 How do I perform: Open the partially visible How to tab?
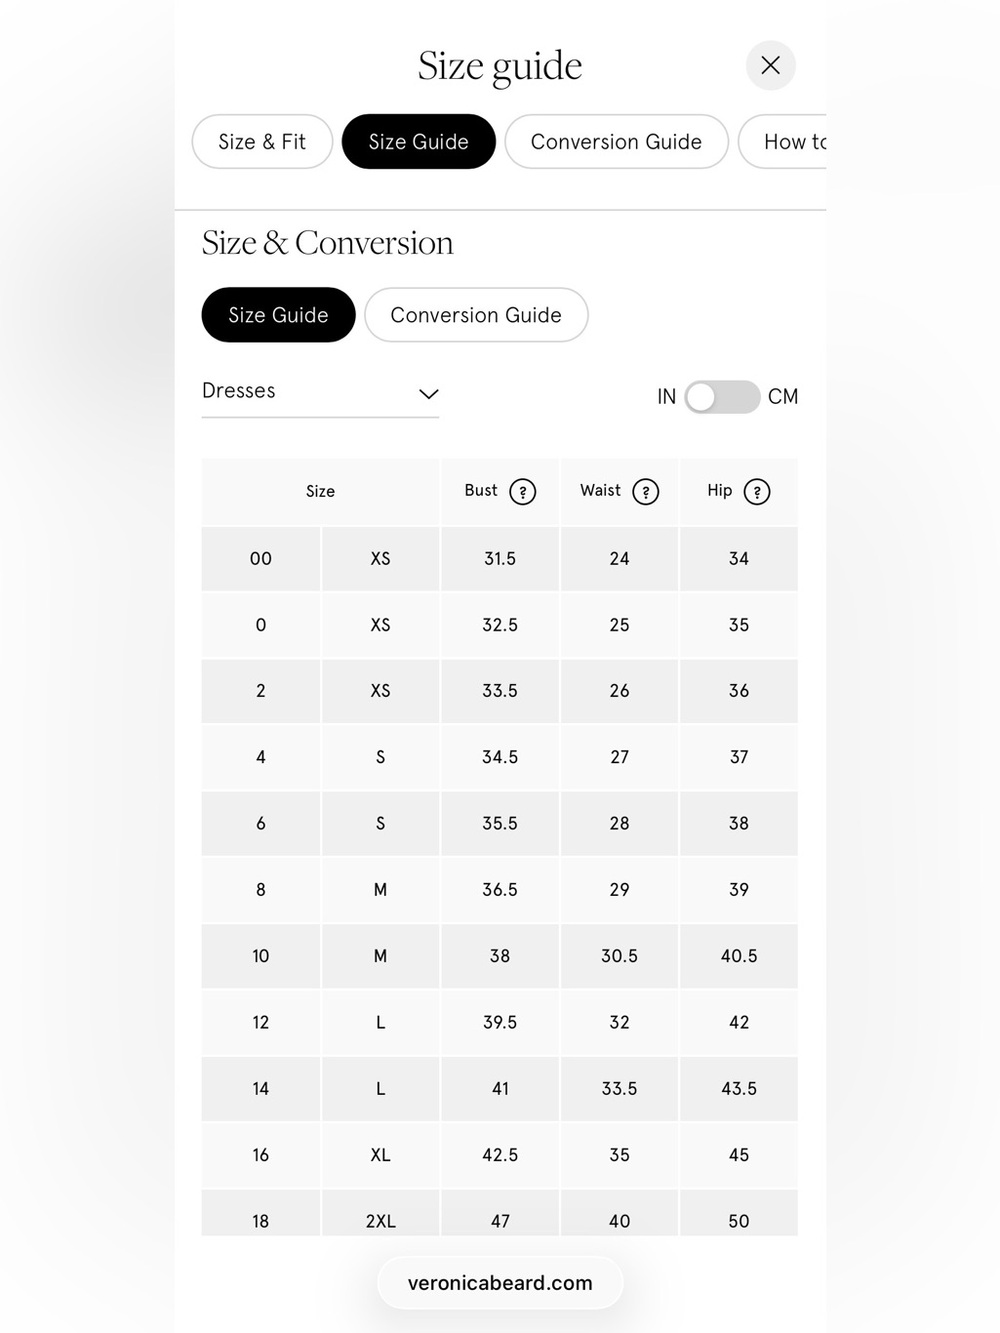pos(783,142)
